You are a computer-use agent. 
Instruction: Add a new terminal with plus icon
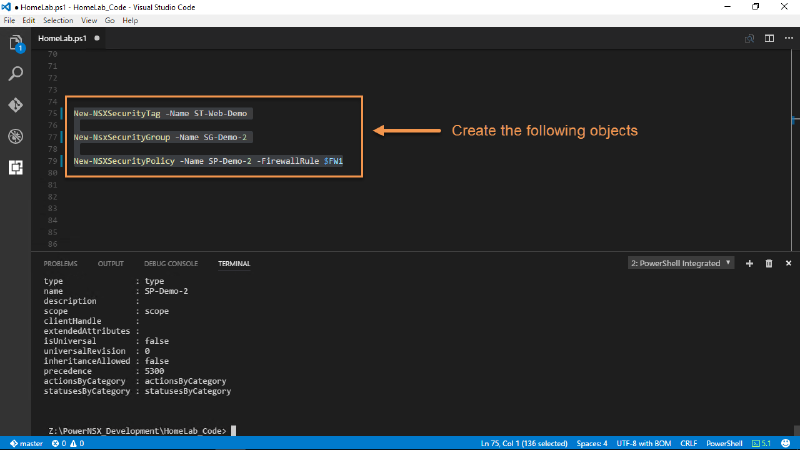(749, 263)
